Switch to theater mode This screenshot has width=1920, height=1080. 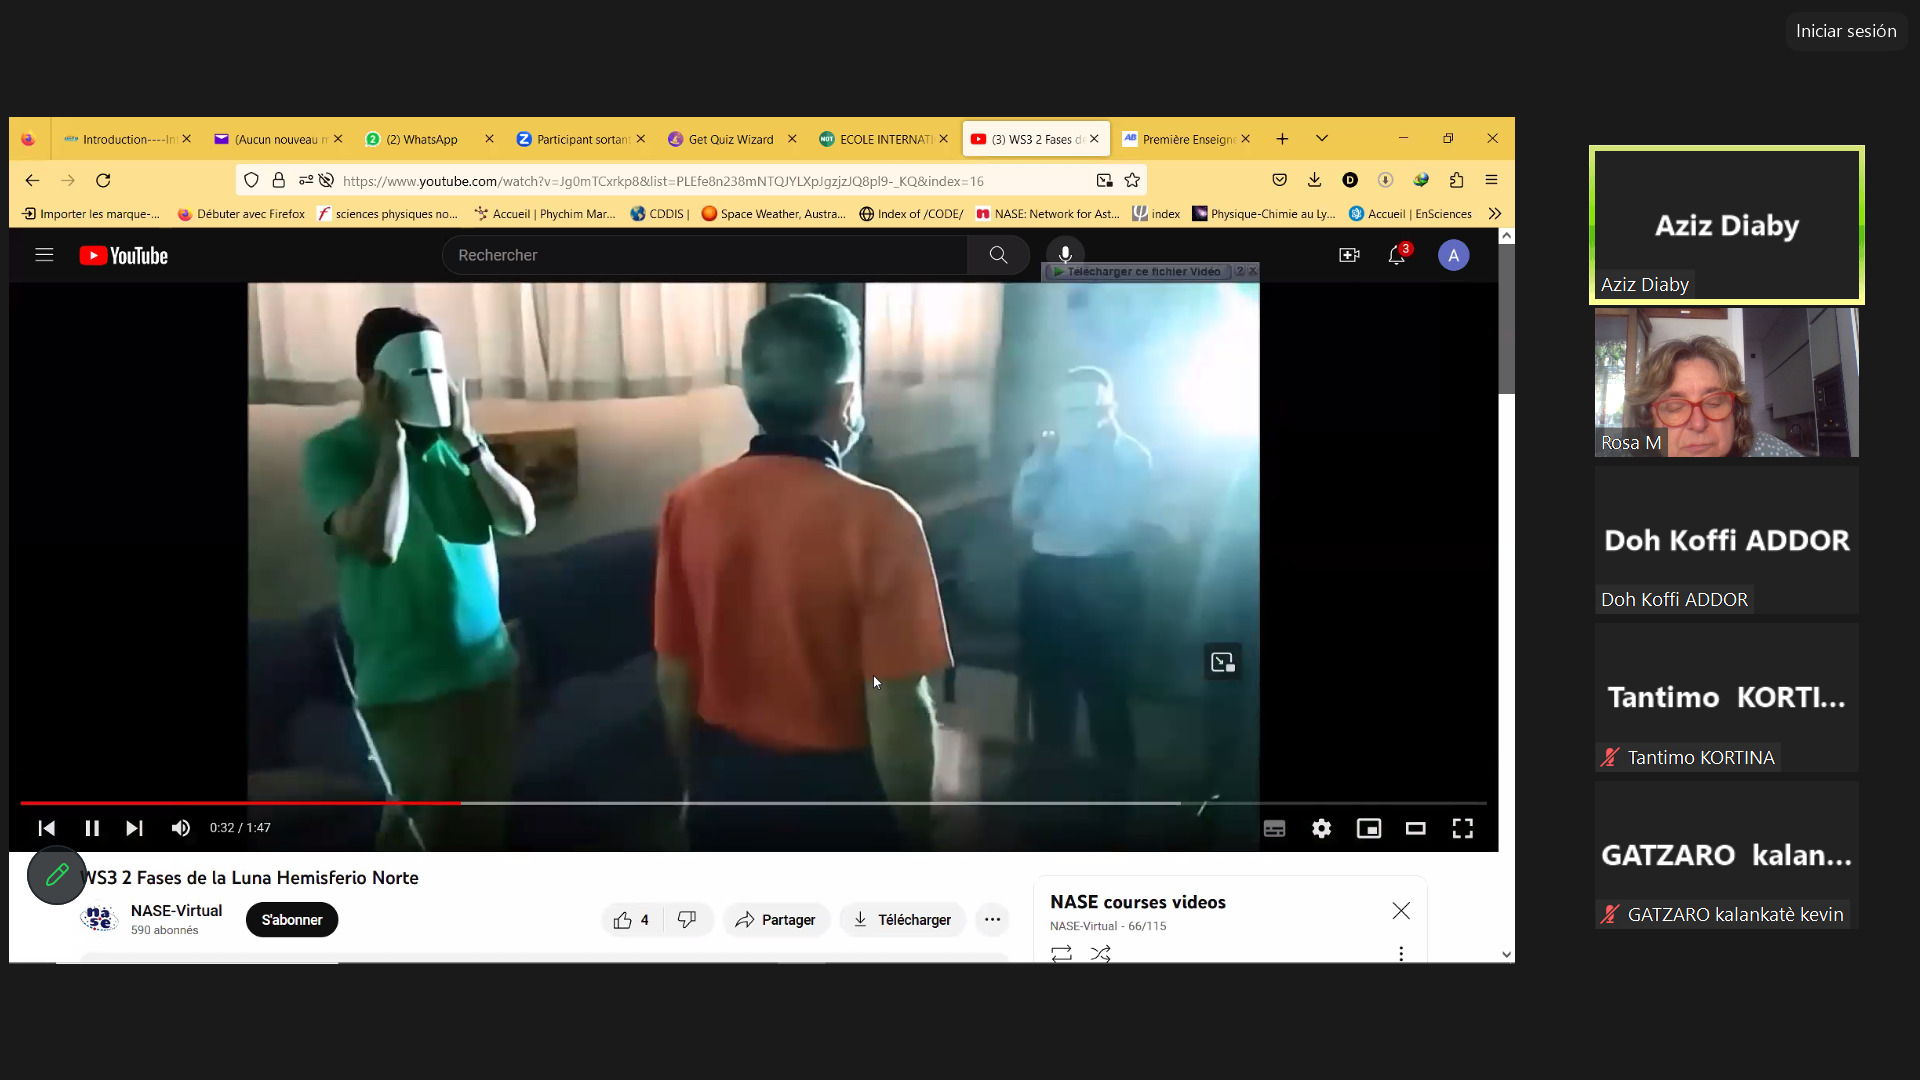pyautogui.click(x=1415, y=828)
